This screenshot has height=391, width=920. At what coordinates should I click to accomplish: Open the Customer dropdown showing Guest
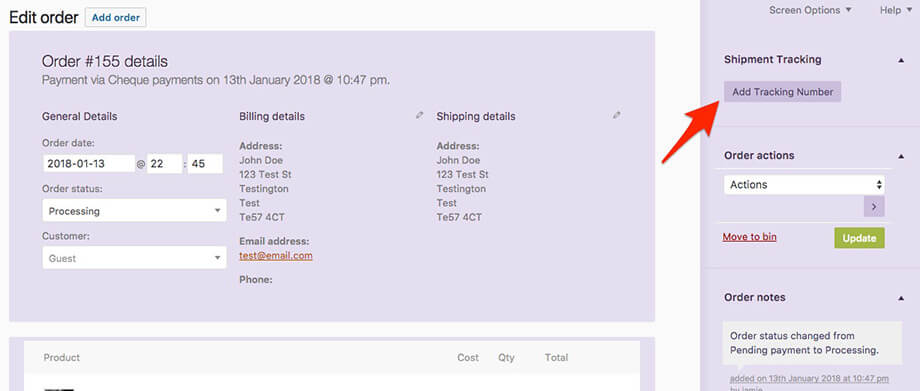[x=134, y=258]
